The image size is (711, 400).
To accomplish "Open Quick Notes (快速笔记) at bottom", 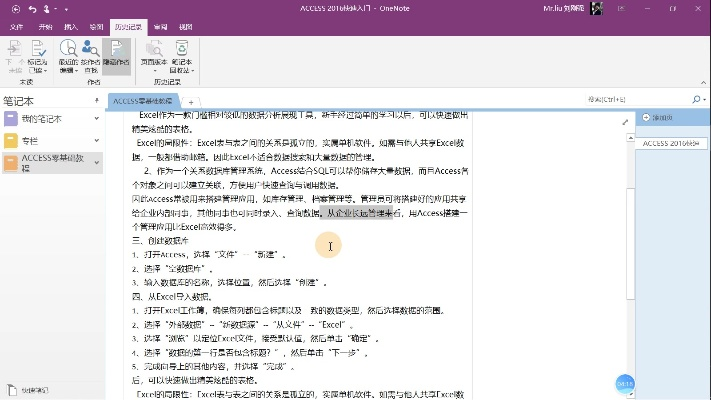I will click(x=27, y=390).
